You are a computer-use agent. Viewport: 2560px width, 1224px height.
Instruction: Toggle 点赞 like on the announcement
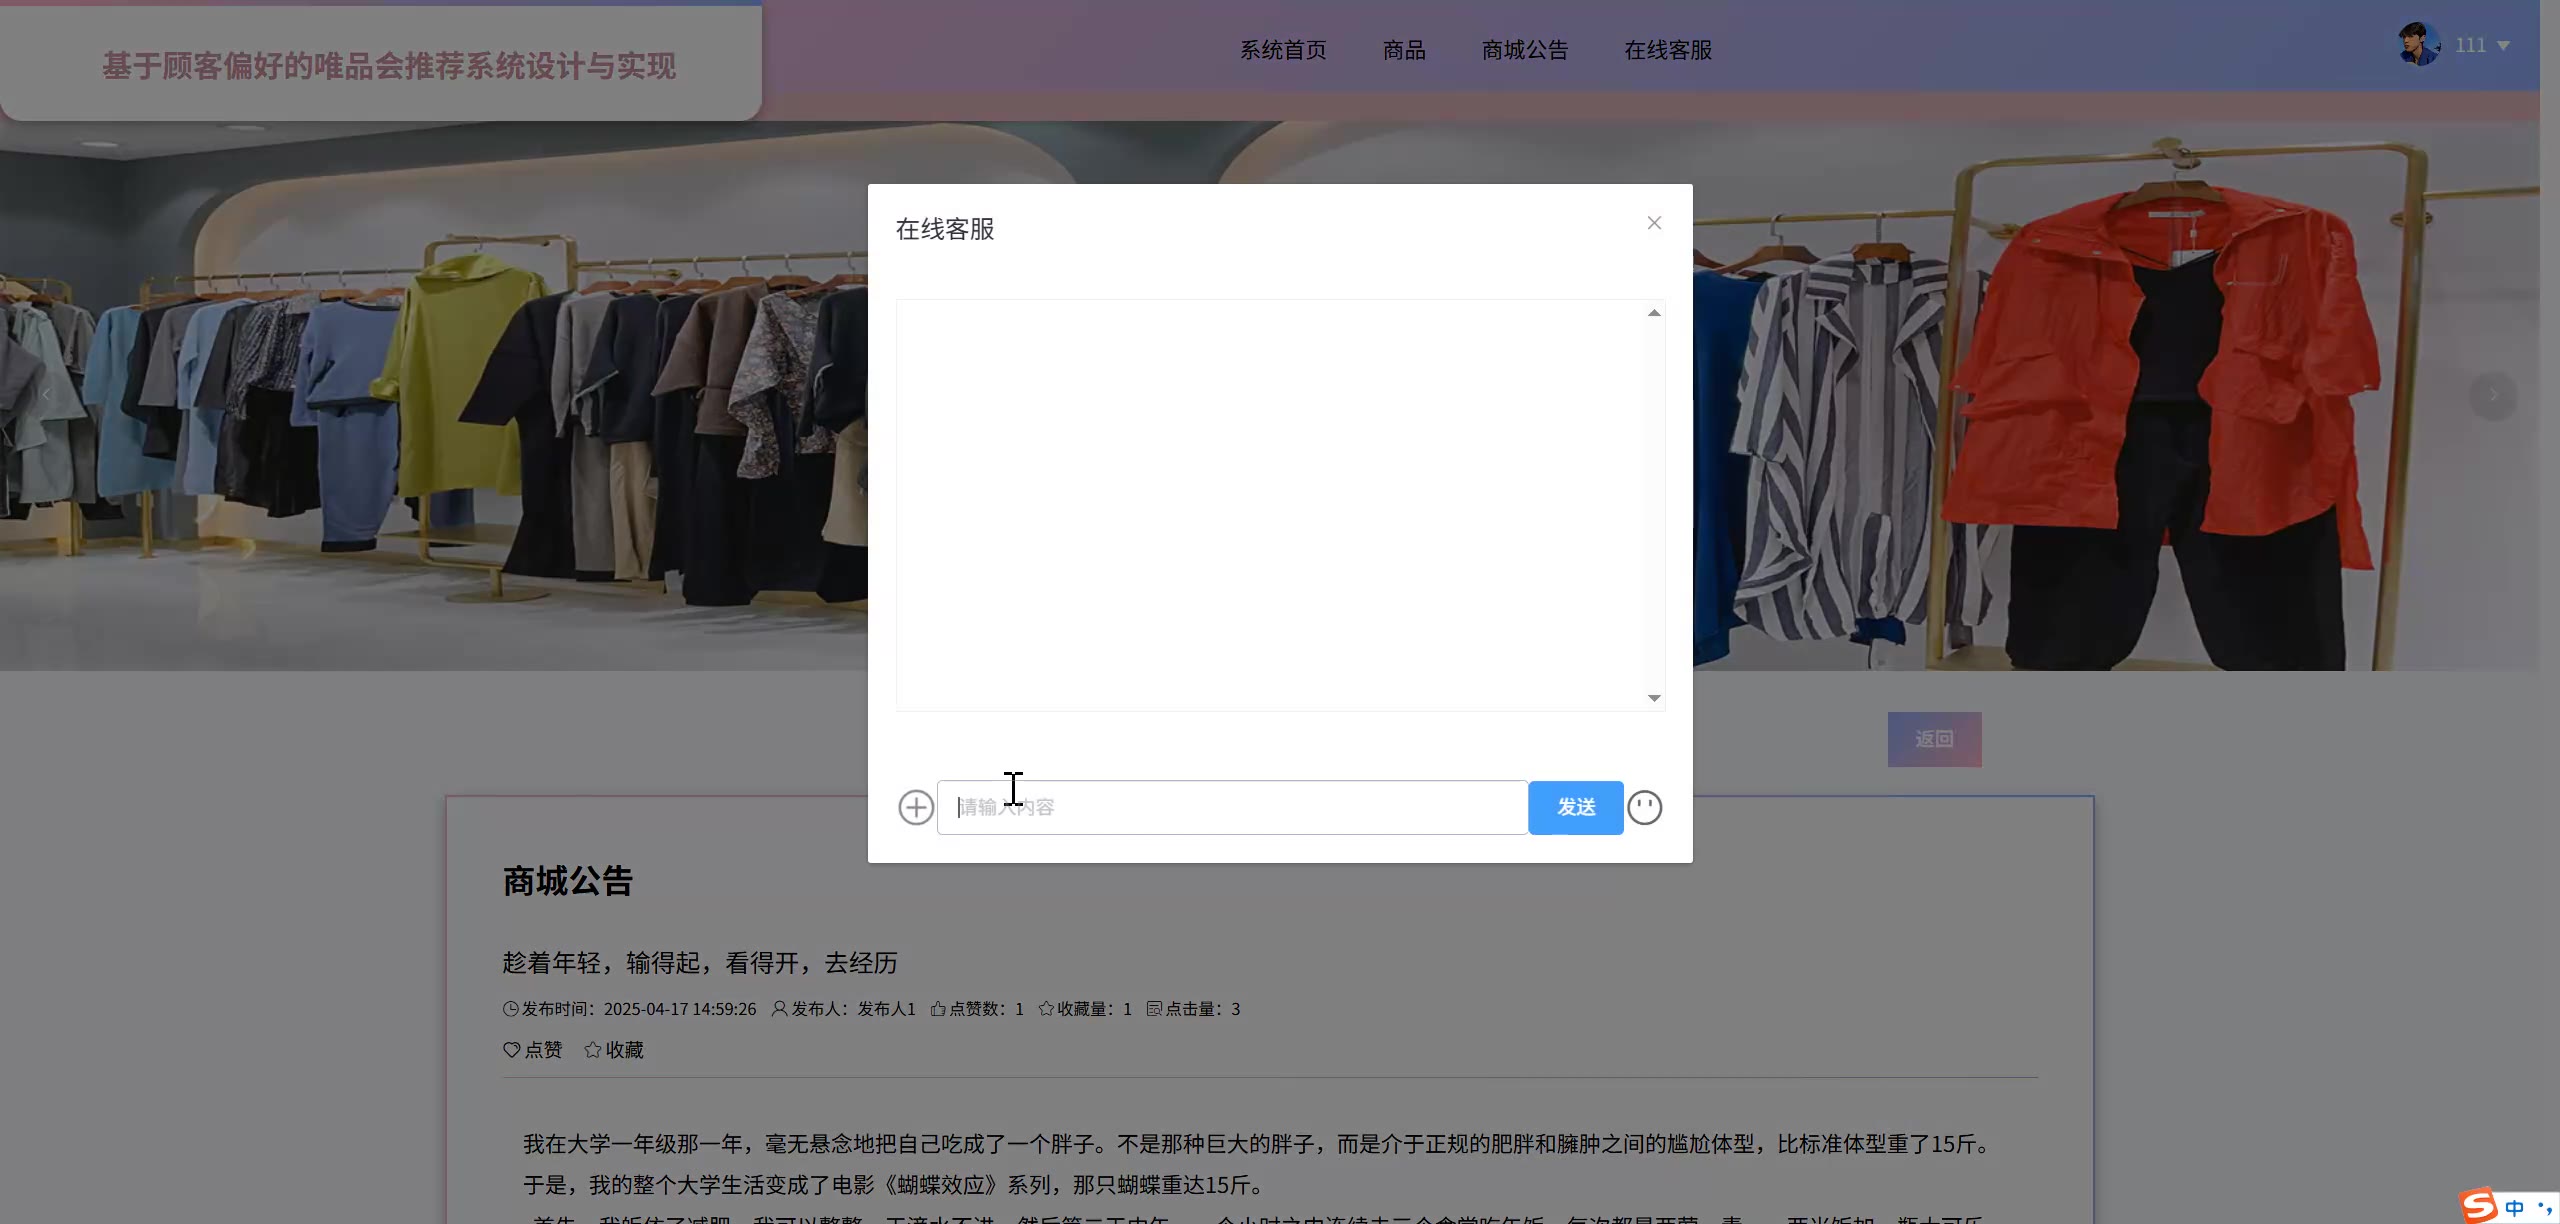coord(532,1050)
